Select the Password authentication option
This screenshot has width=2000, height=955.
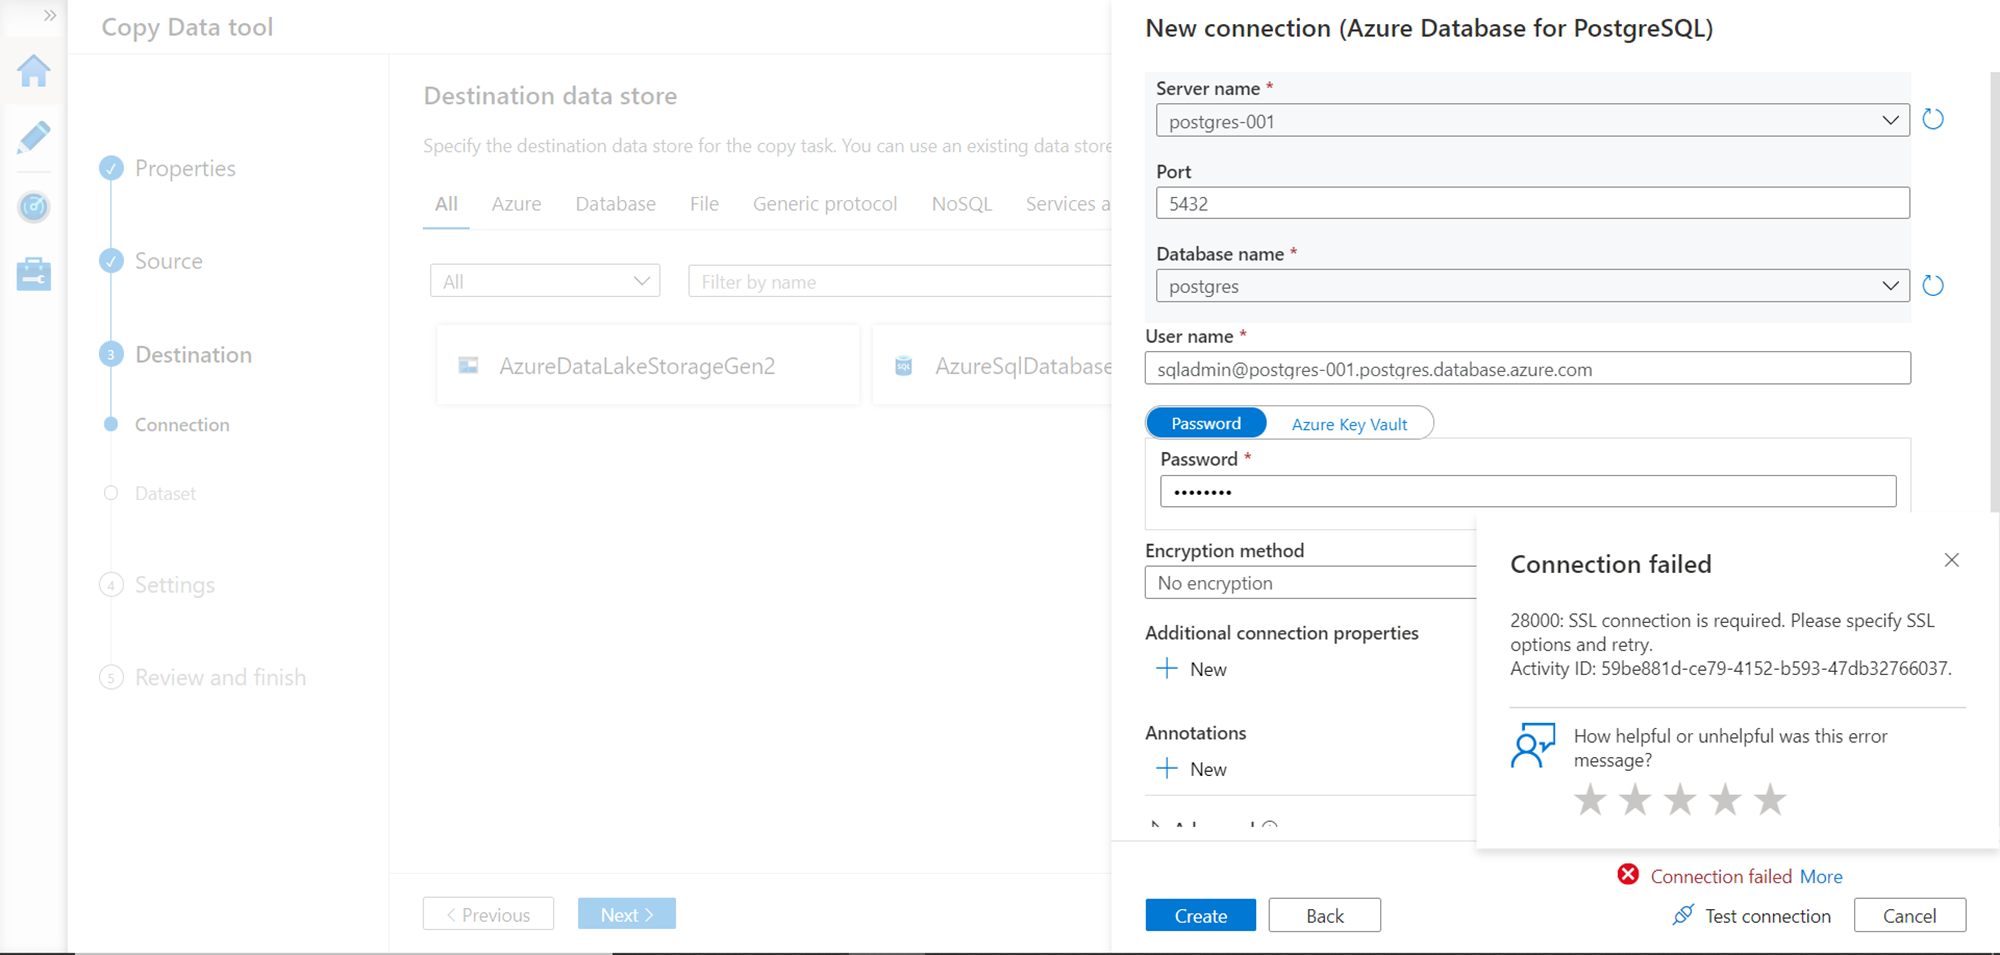[x=1206, y=423]
